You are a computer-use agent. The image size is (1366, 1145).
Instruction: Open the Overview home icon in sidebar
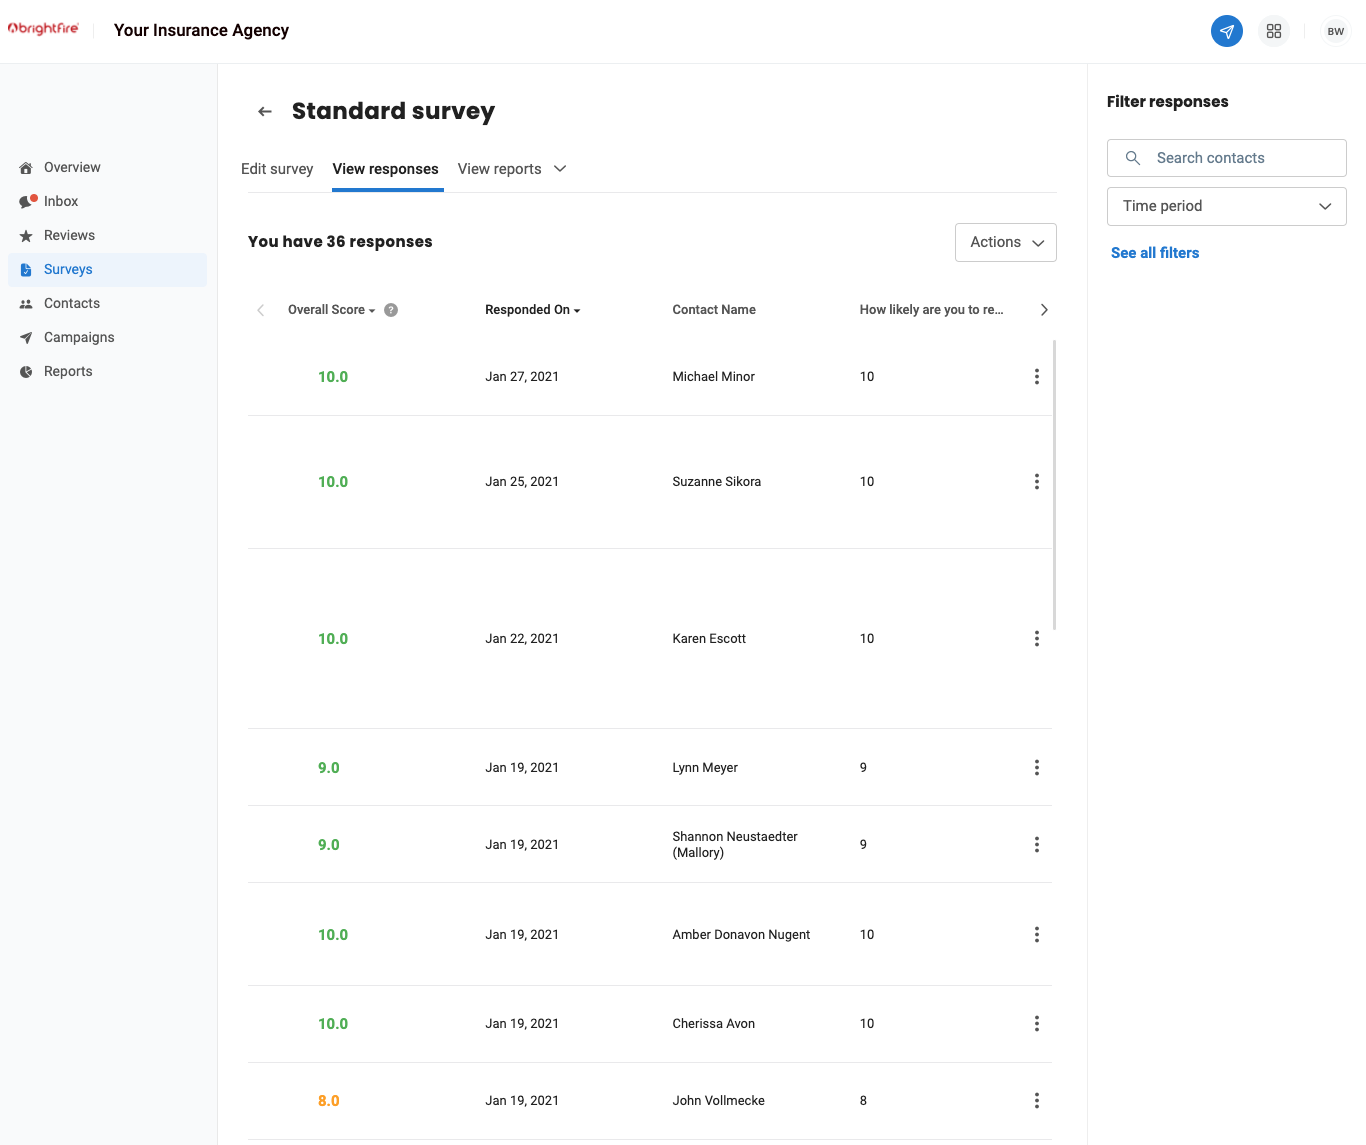pyautogui.click(x=26, y=167)
